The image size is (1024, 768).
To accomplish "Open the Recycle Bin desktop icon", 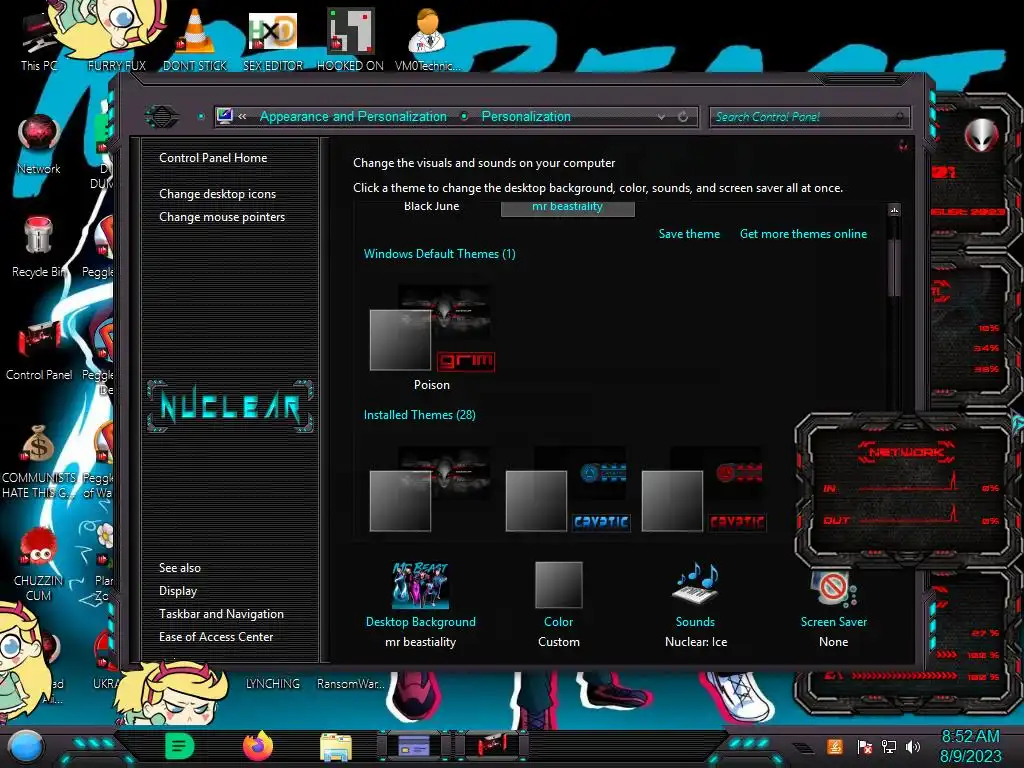I will (38, 247).
